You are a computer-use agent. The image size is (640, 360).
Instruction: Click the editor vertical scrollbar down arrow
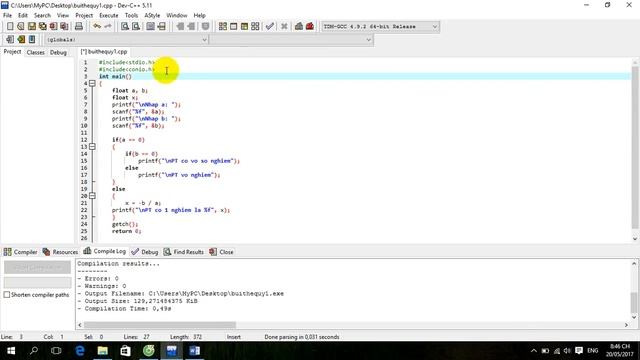635,239
